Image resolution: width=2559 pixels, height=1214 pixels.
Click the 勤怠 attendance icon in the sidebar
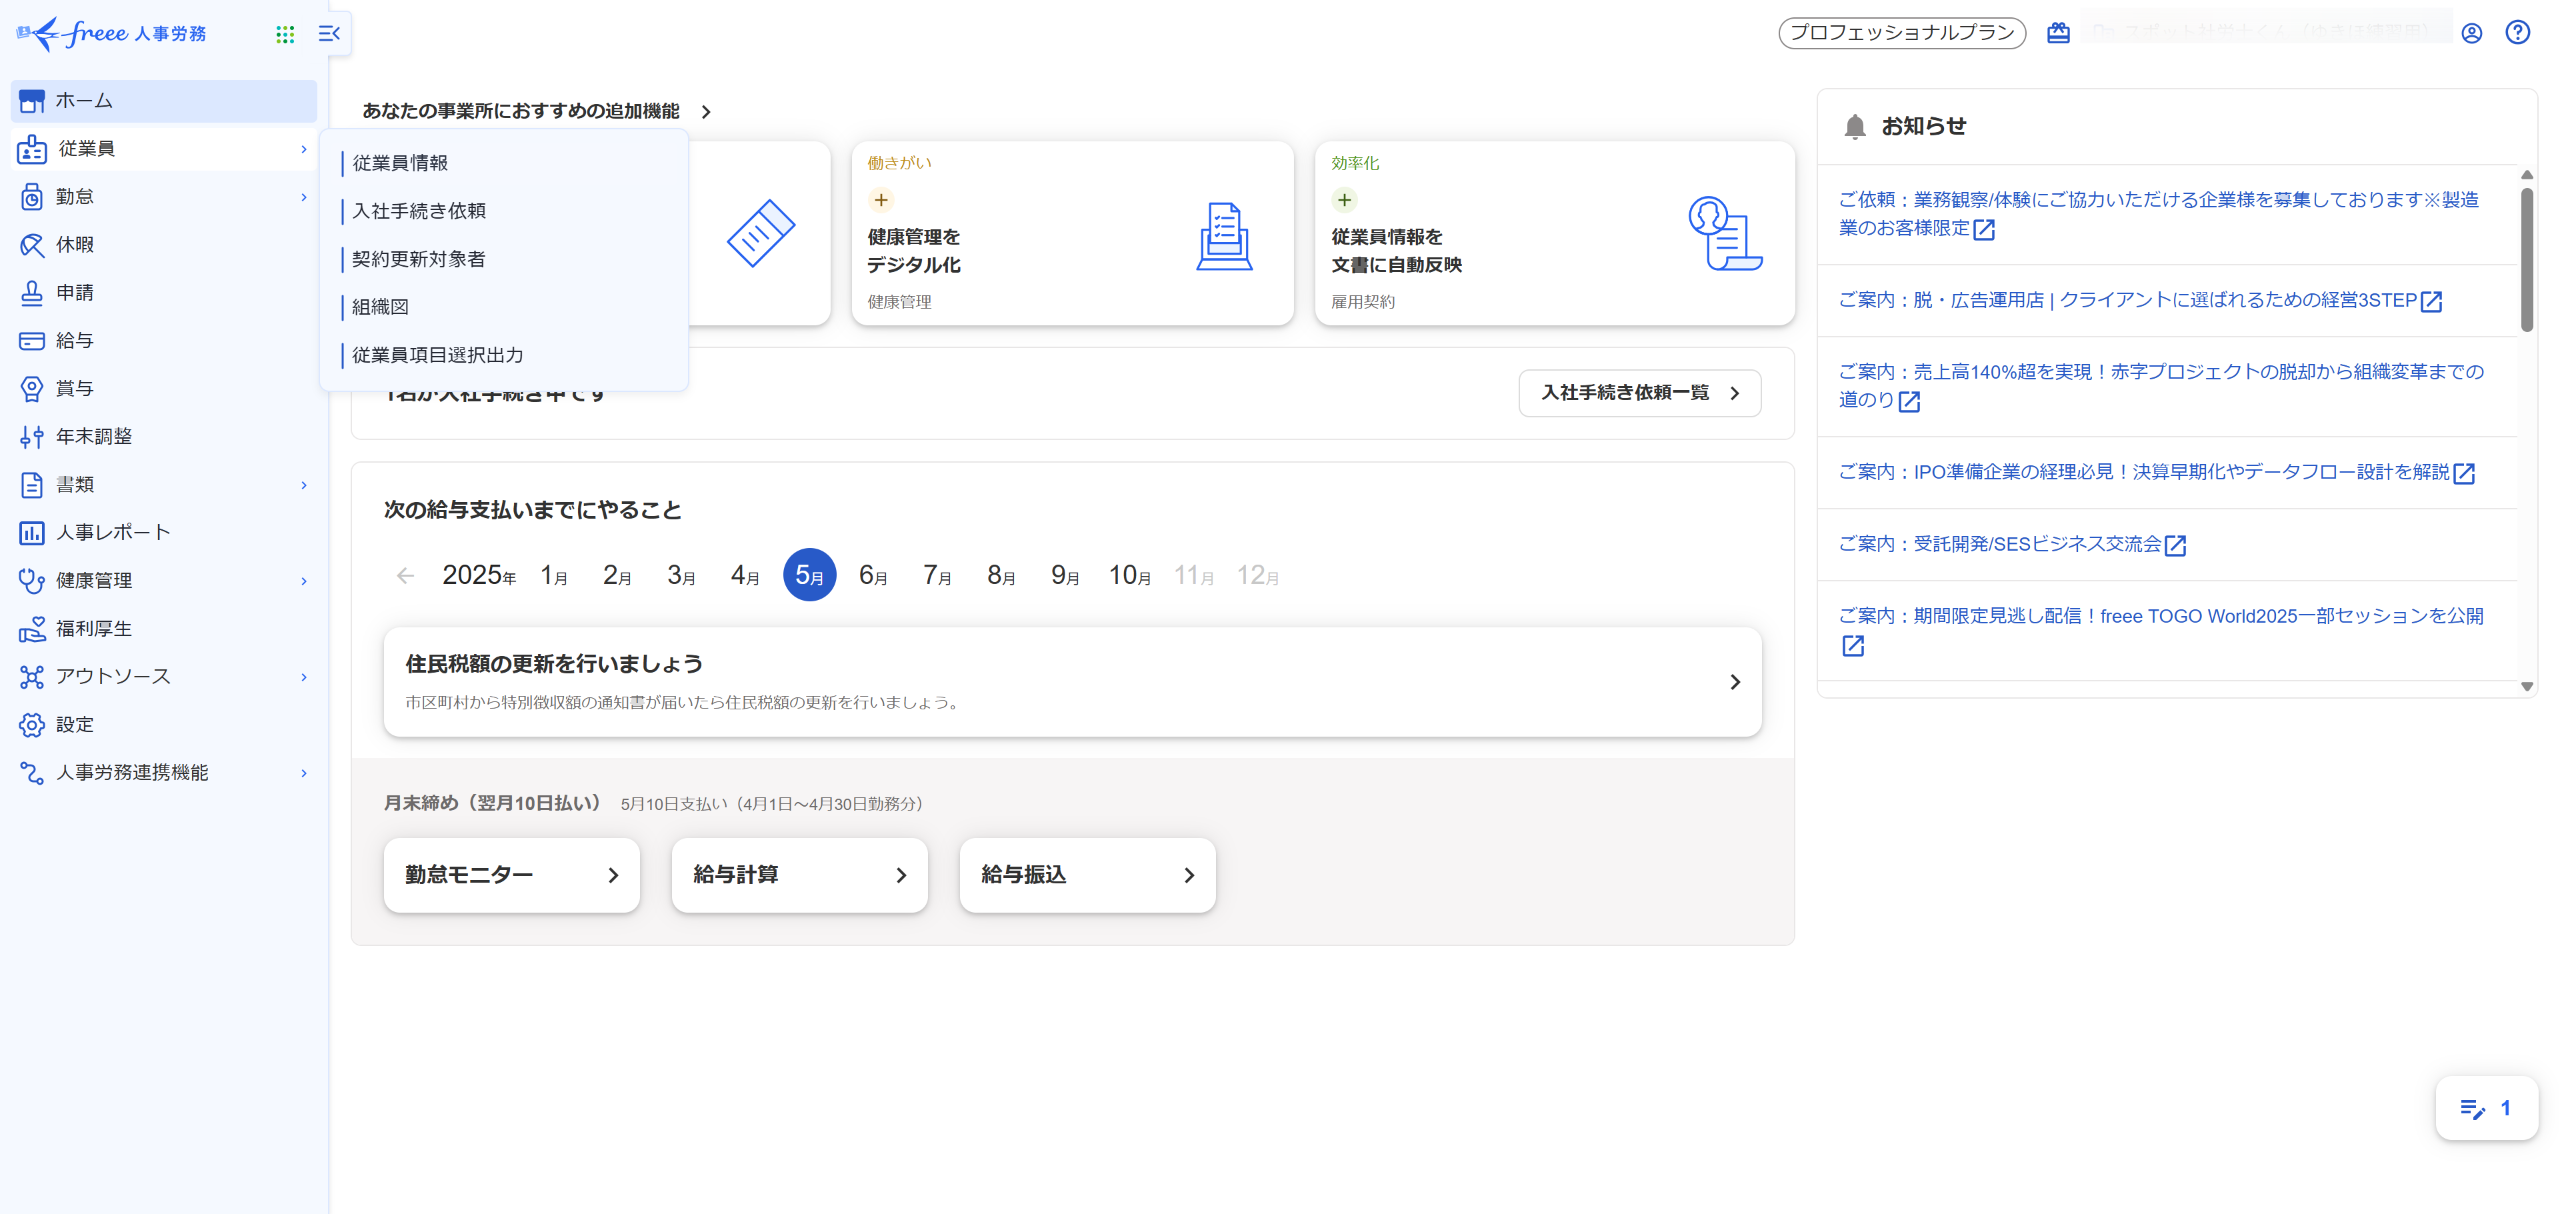point(32,197)
